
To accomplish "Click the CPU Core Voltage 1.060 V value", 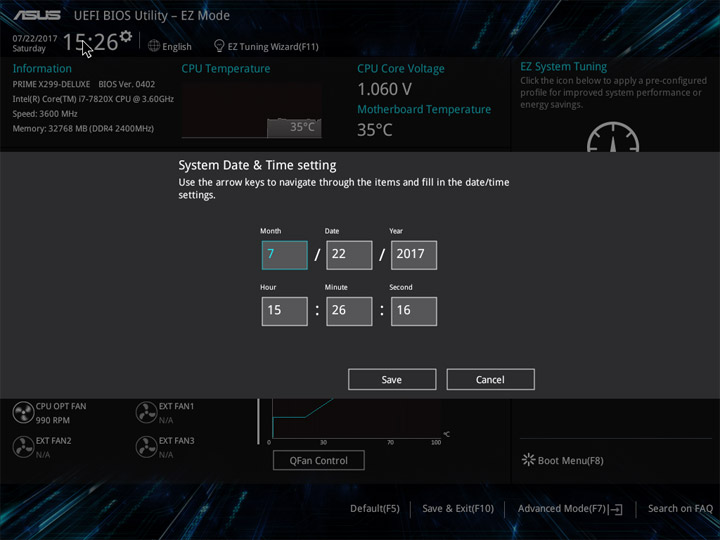I will 385,89.
